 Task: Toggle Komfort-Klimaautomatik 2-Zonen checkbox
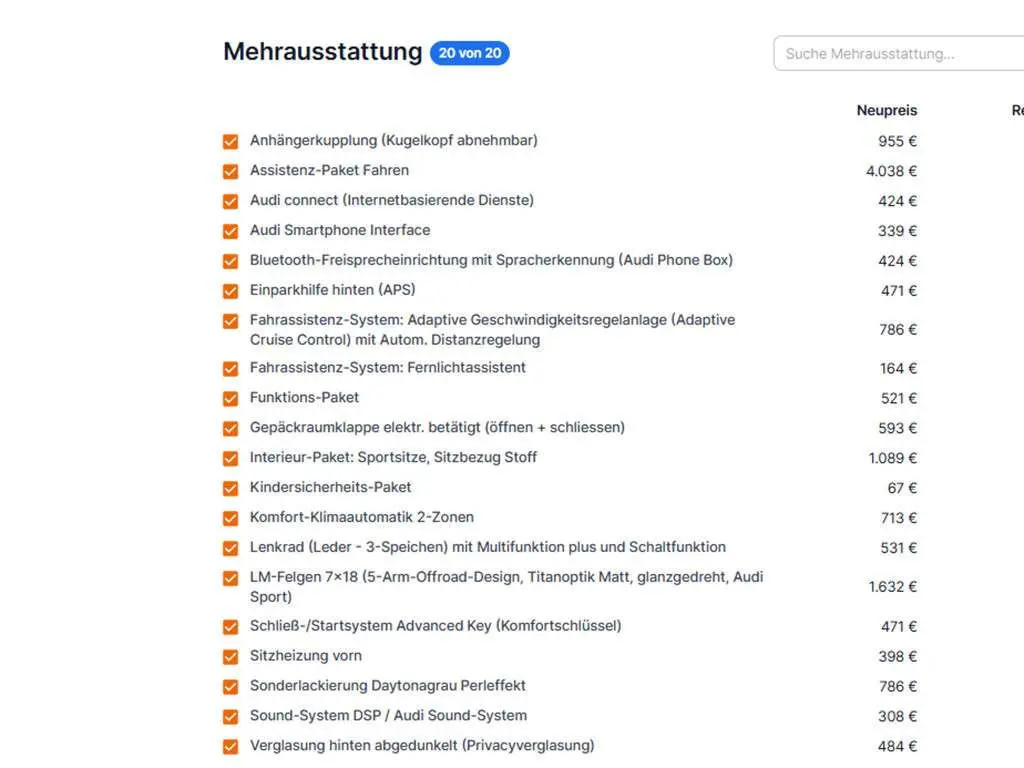click(231, 519)
